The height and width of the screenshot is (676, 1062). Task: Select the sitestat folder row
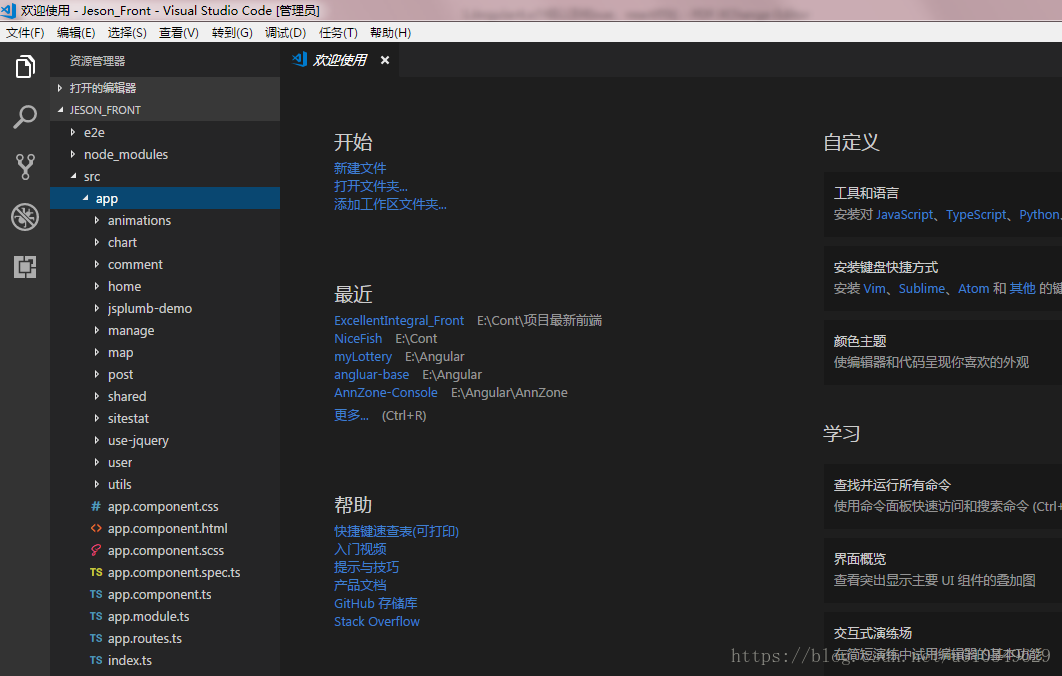(165, 419)
